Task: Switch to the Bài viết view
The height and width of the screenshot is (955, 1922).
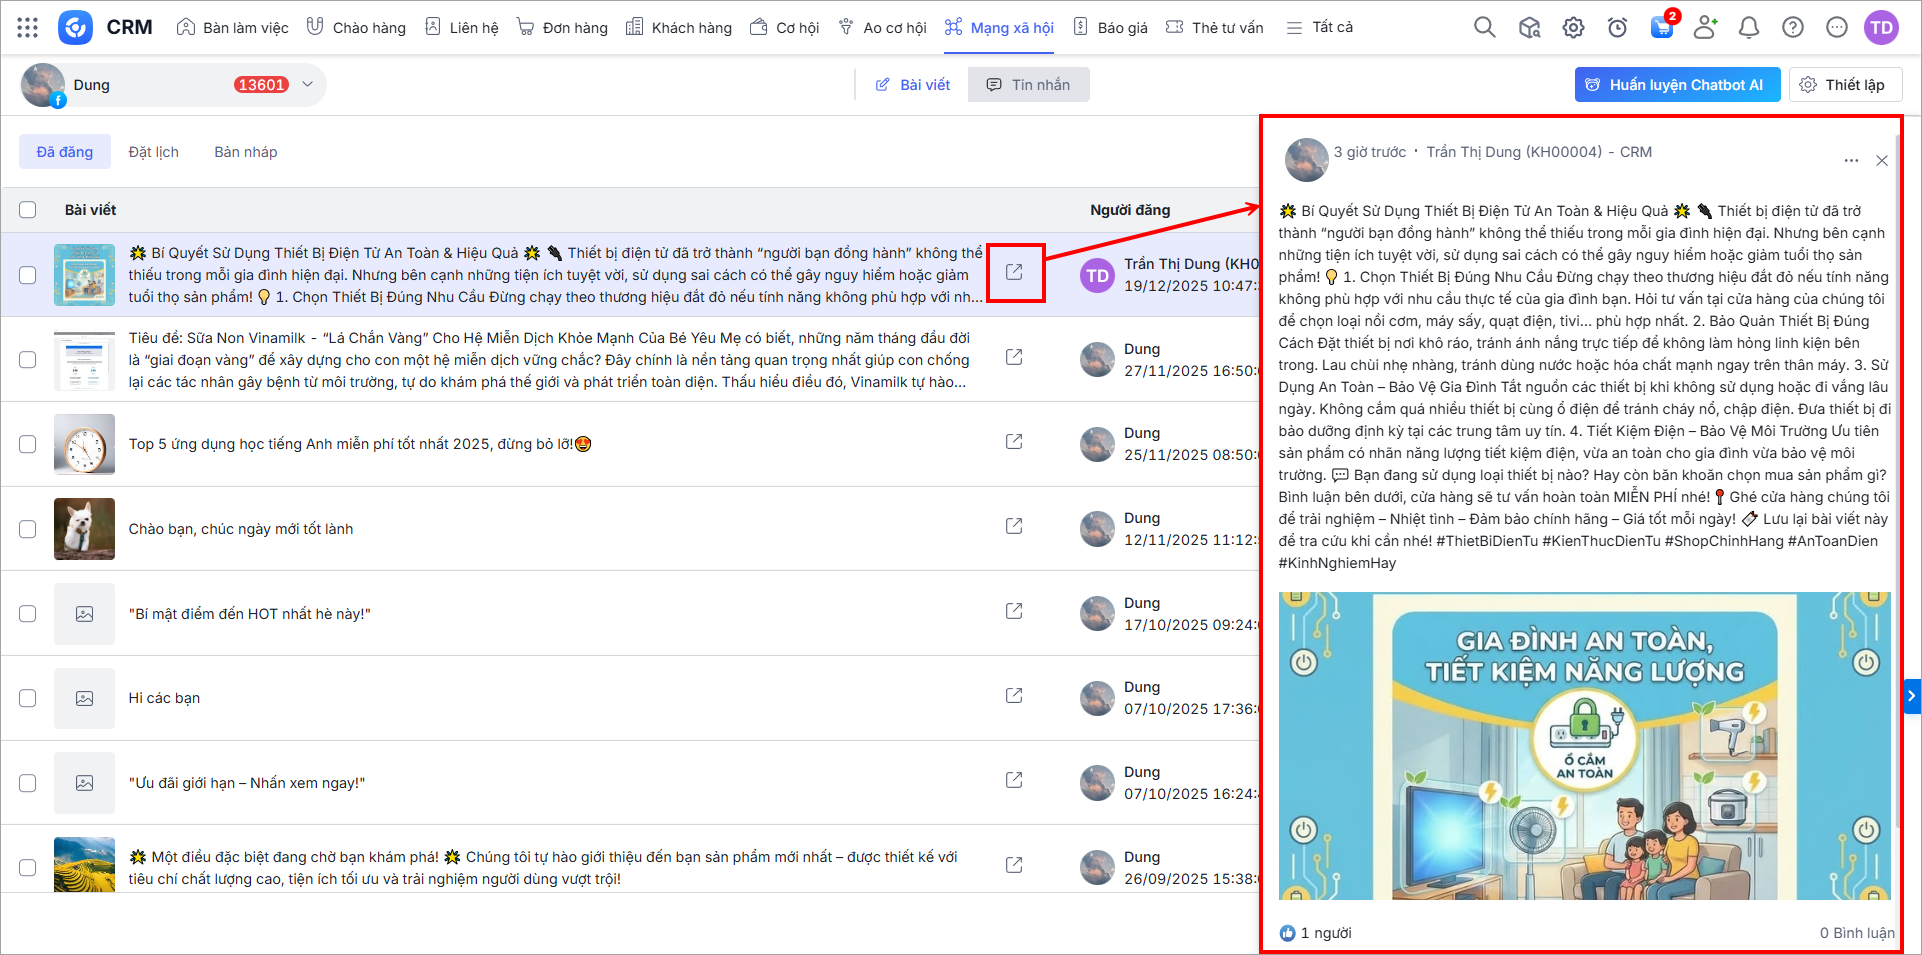Action: tap(912, 85)
